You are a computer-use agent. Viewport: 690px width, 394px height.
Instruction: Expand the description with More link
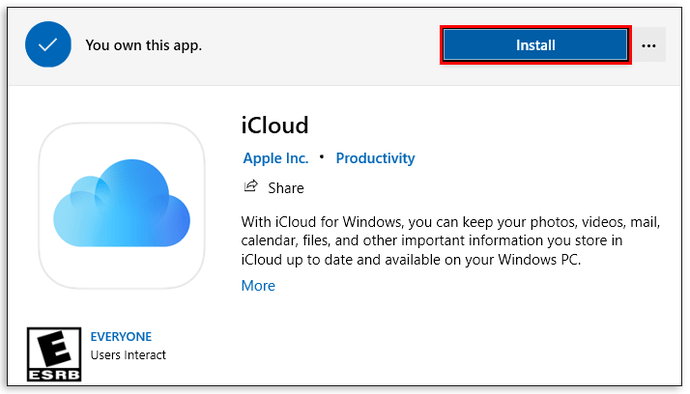(x=258, y=286)
